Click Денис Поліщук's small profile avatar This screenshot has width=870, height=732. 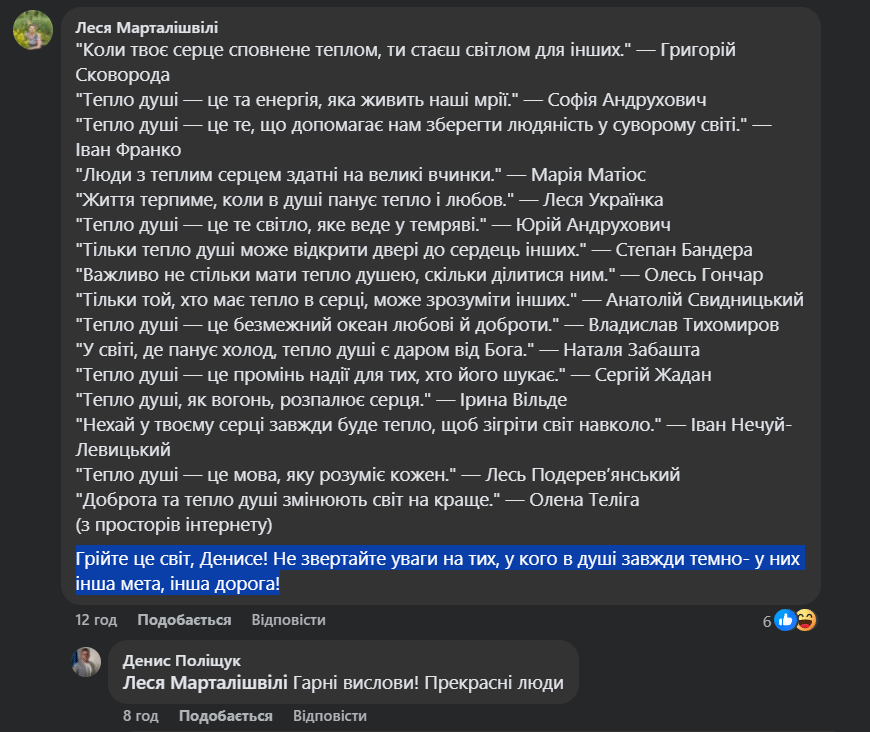coord(86,662)
